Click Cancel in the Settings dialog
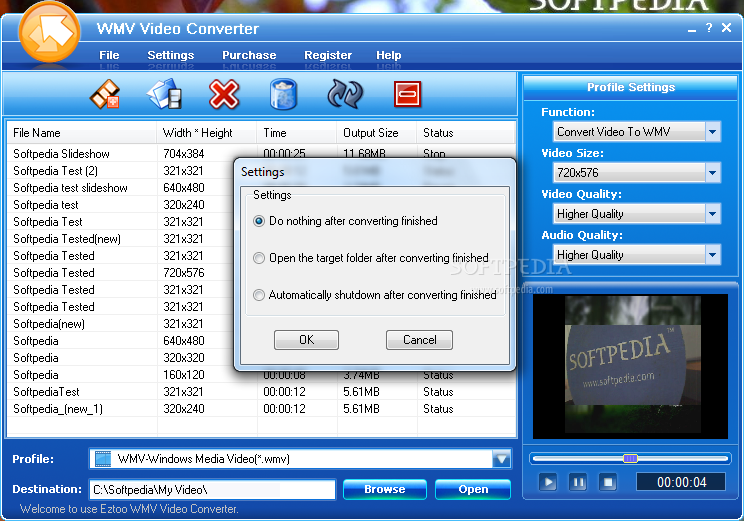The image size is (744, 521). (419, 340)
